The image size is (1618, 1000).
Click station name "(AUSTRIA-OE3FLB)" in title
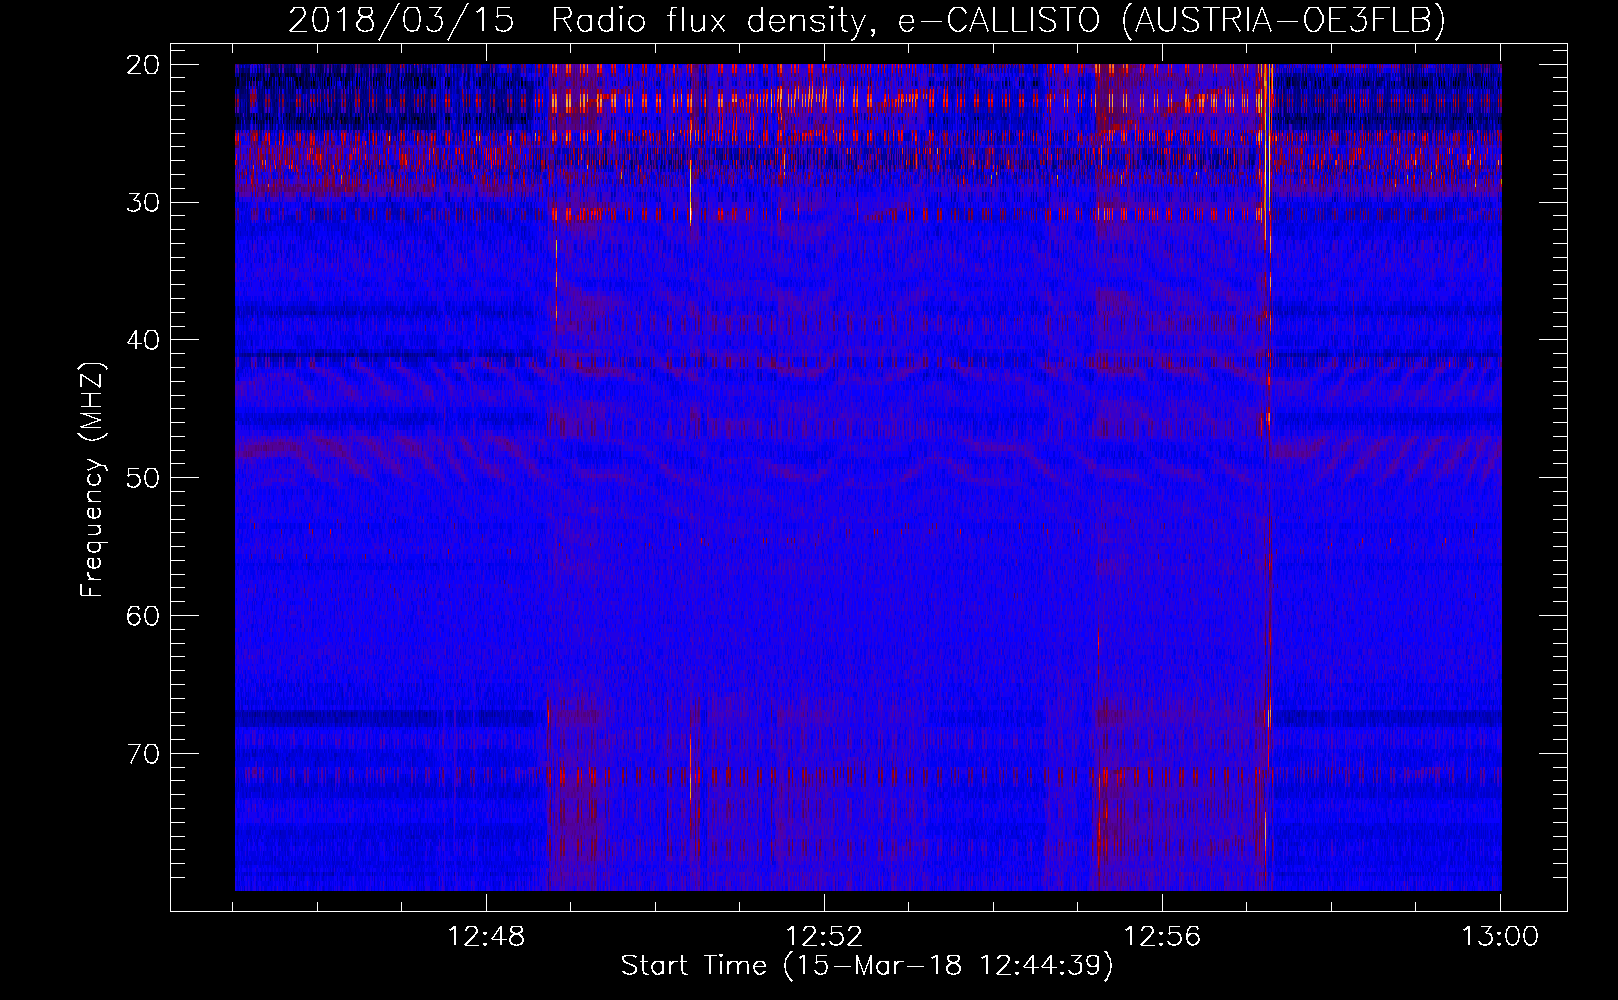1284,20
